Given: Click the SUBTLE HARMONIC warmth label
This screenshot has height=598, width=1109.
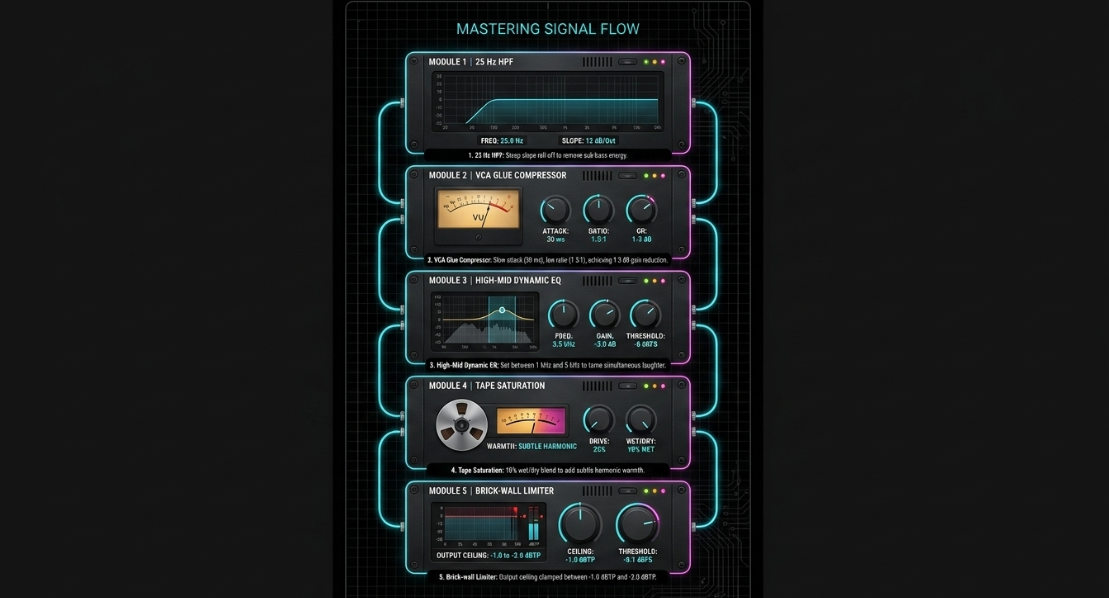Looking at the screenshot, I should coord(547,447).
